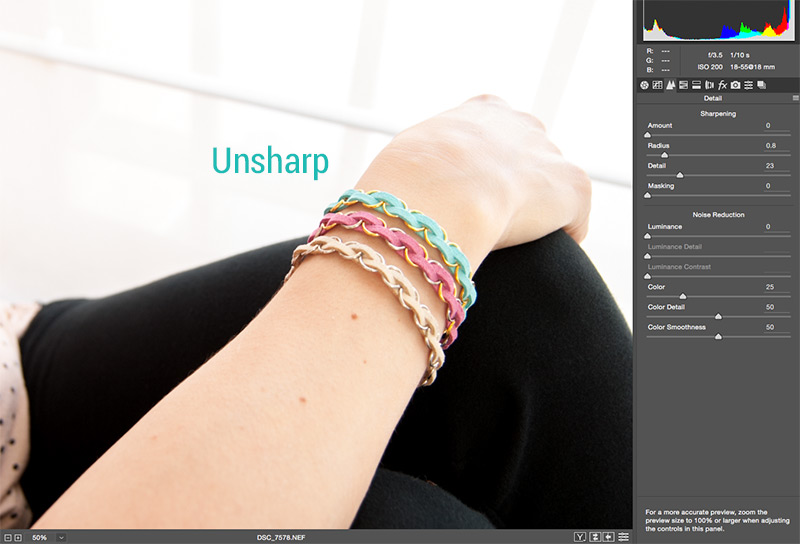Click the Sharpening Detail slider handle

tap(680, 175)
